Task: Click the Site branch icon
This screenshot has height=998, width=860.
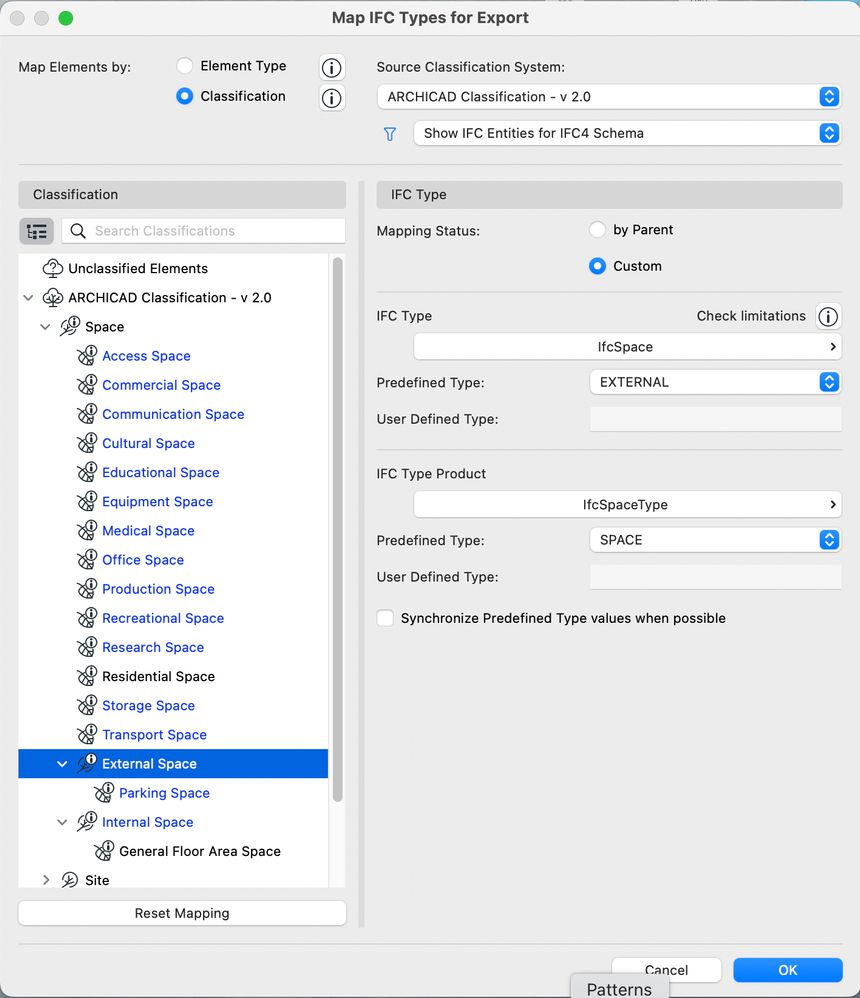Action: coord(69,880)
